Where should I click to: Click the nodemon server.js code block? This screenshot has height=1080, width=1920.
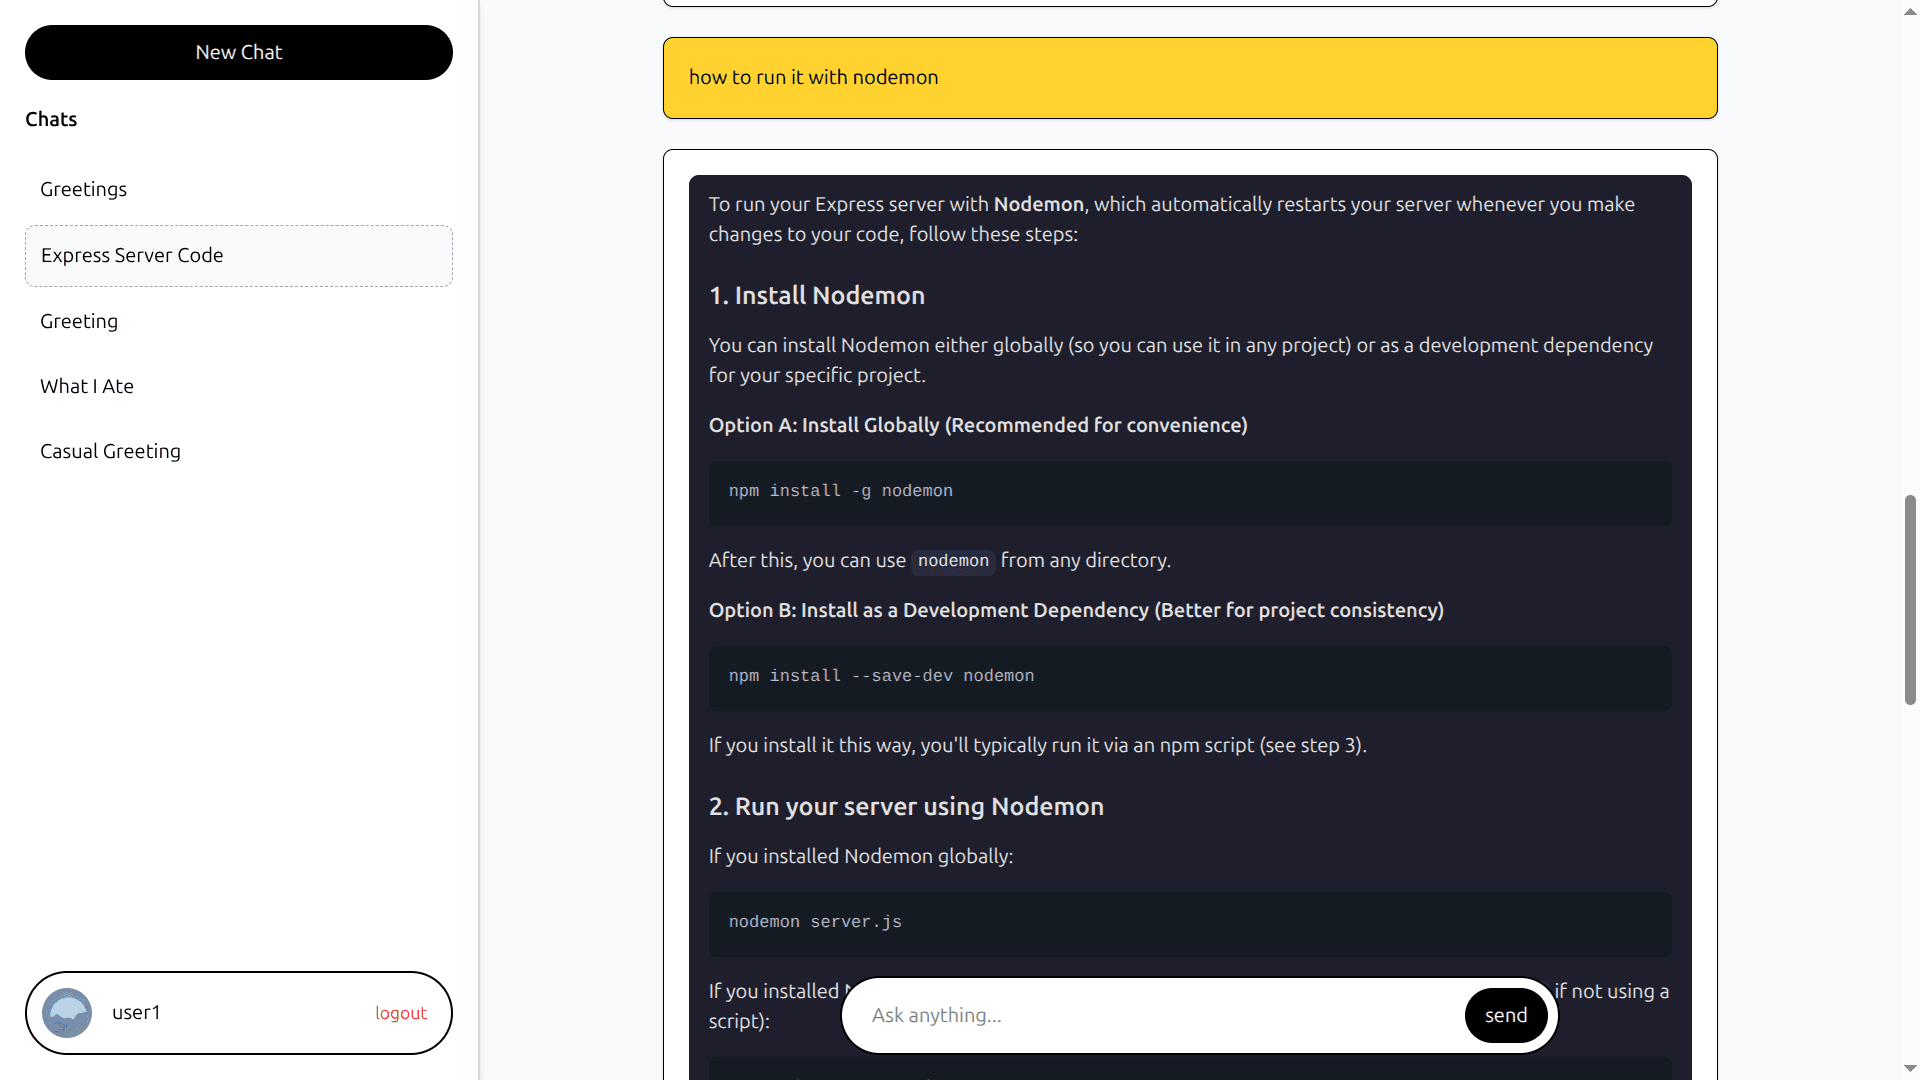[x=1189, y=922]
